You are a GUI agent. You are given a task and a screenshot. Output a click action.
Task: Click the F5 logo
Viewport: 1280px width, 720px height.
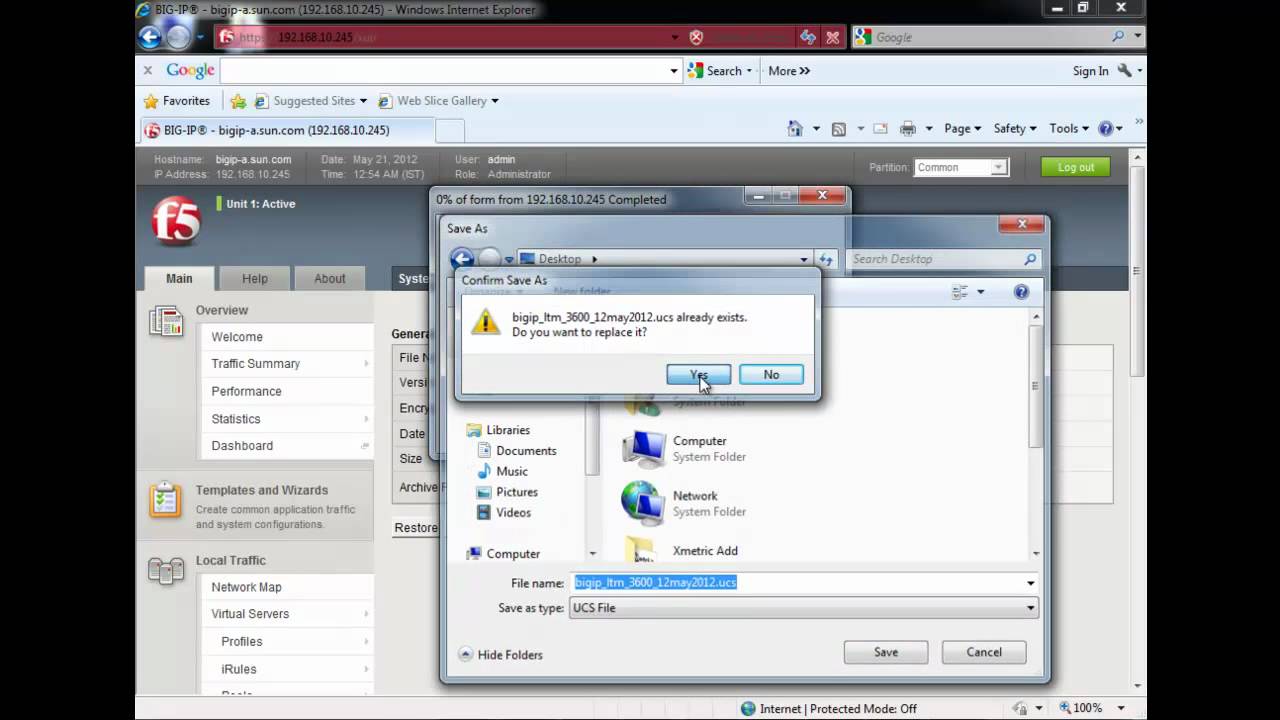tap(176, 221)
